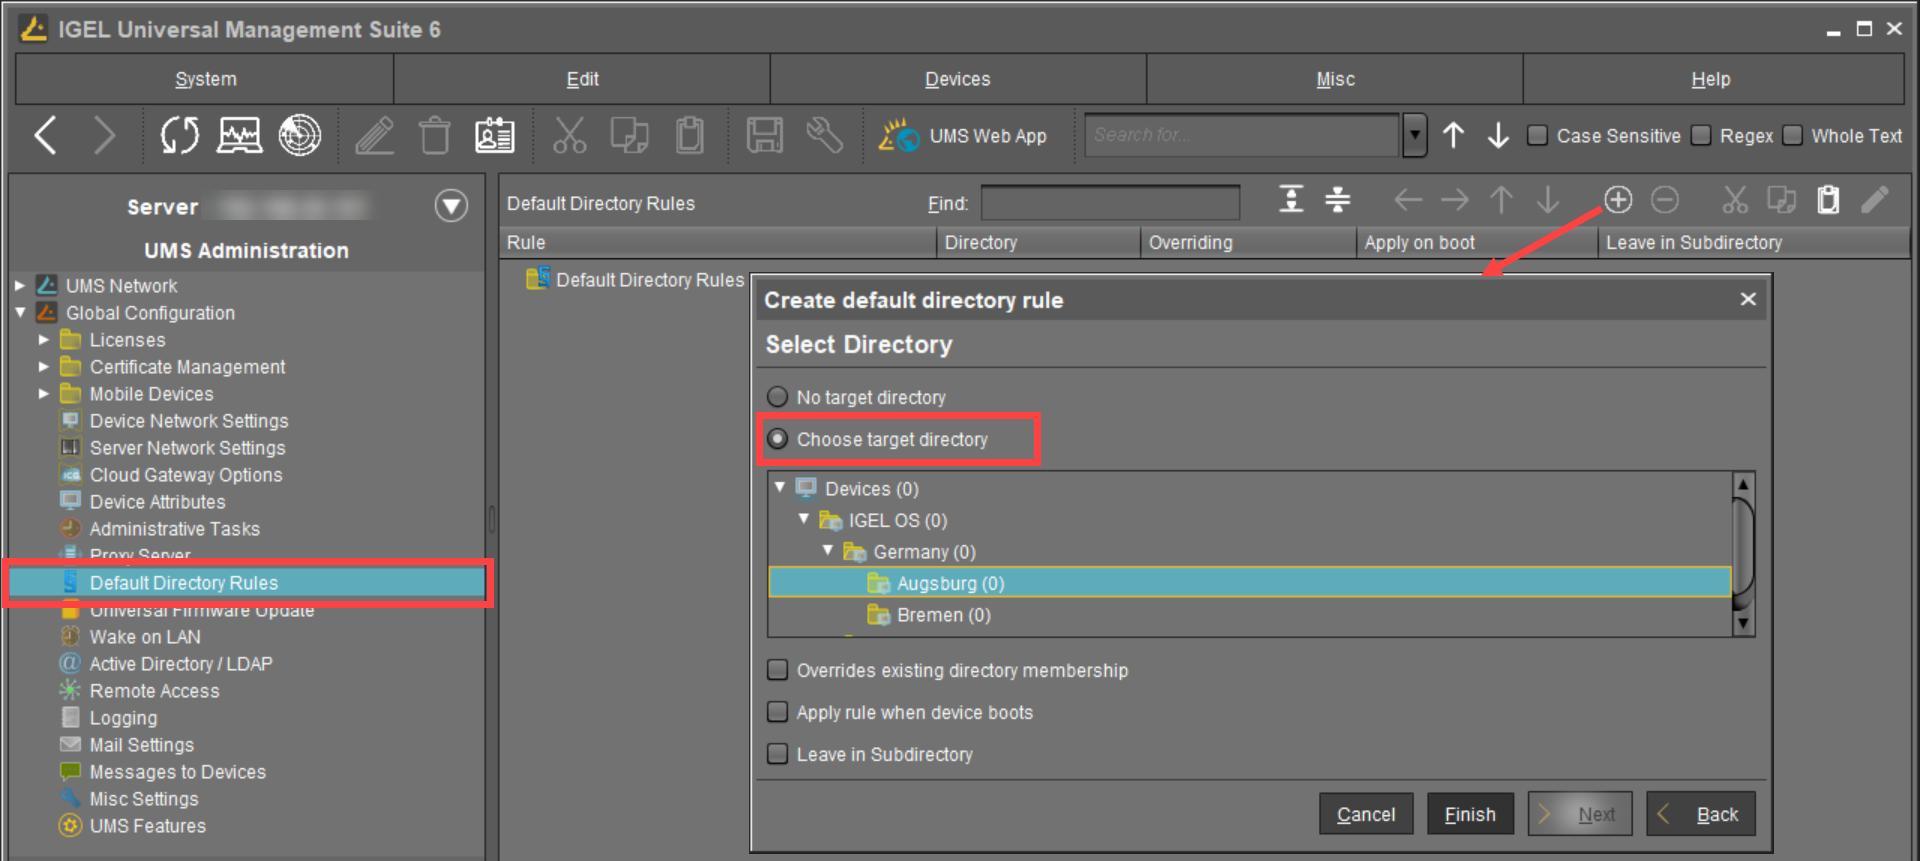This screenshot has width=1920, height=861.
Task: Click the search down arrow icon
Action: point(1498,136)
